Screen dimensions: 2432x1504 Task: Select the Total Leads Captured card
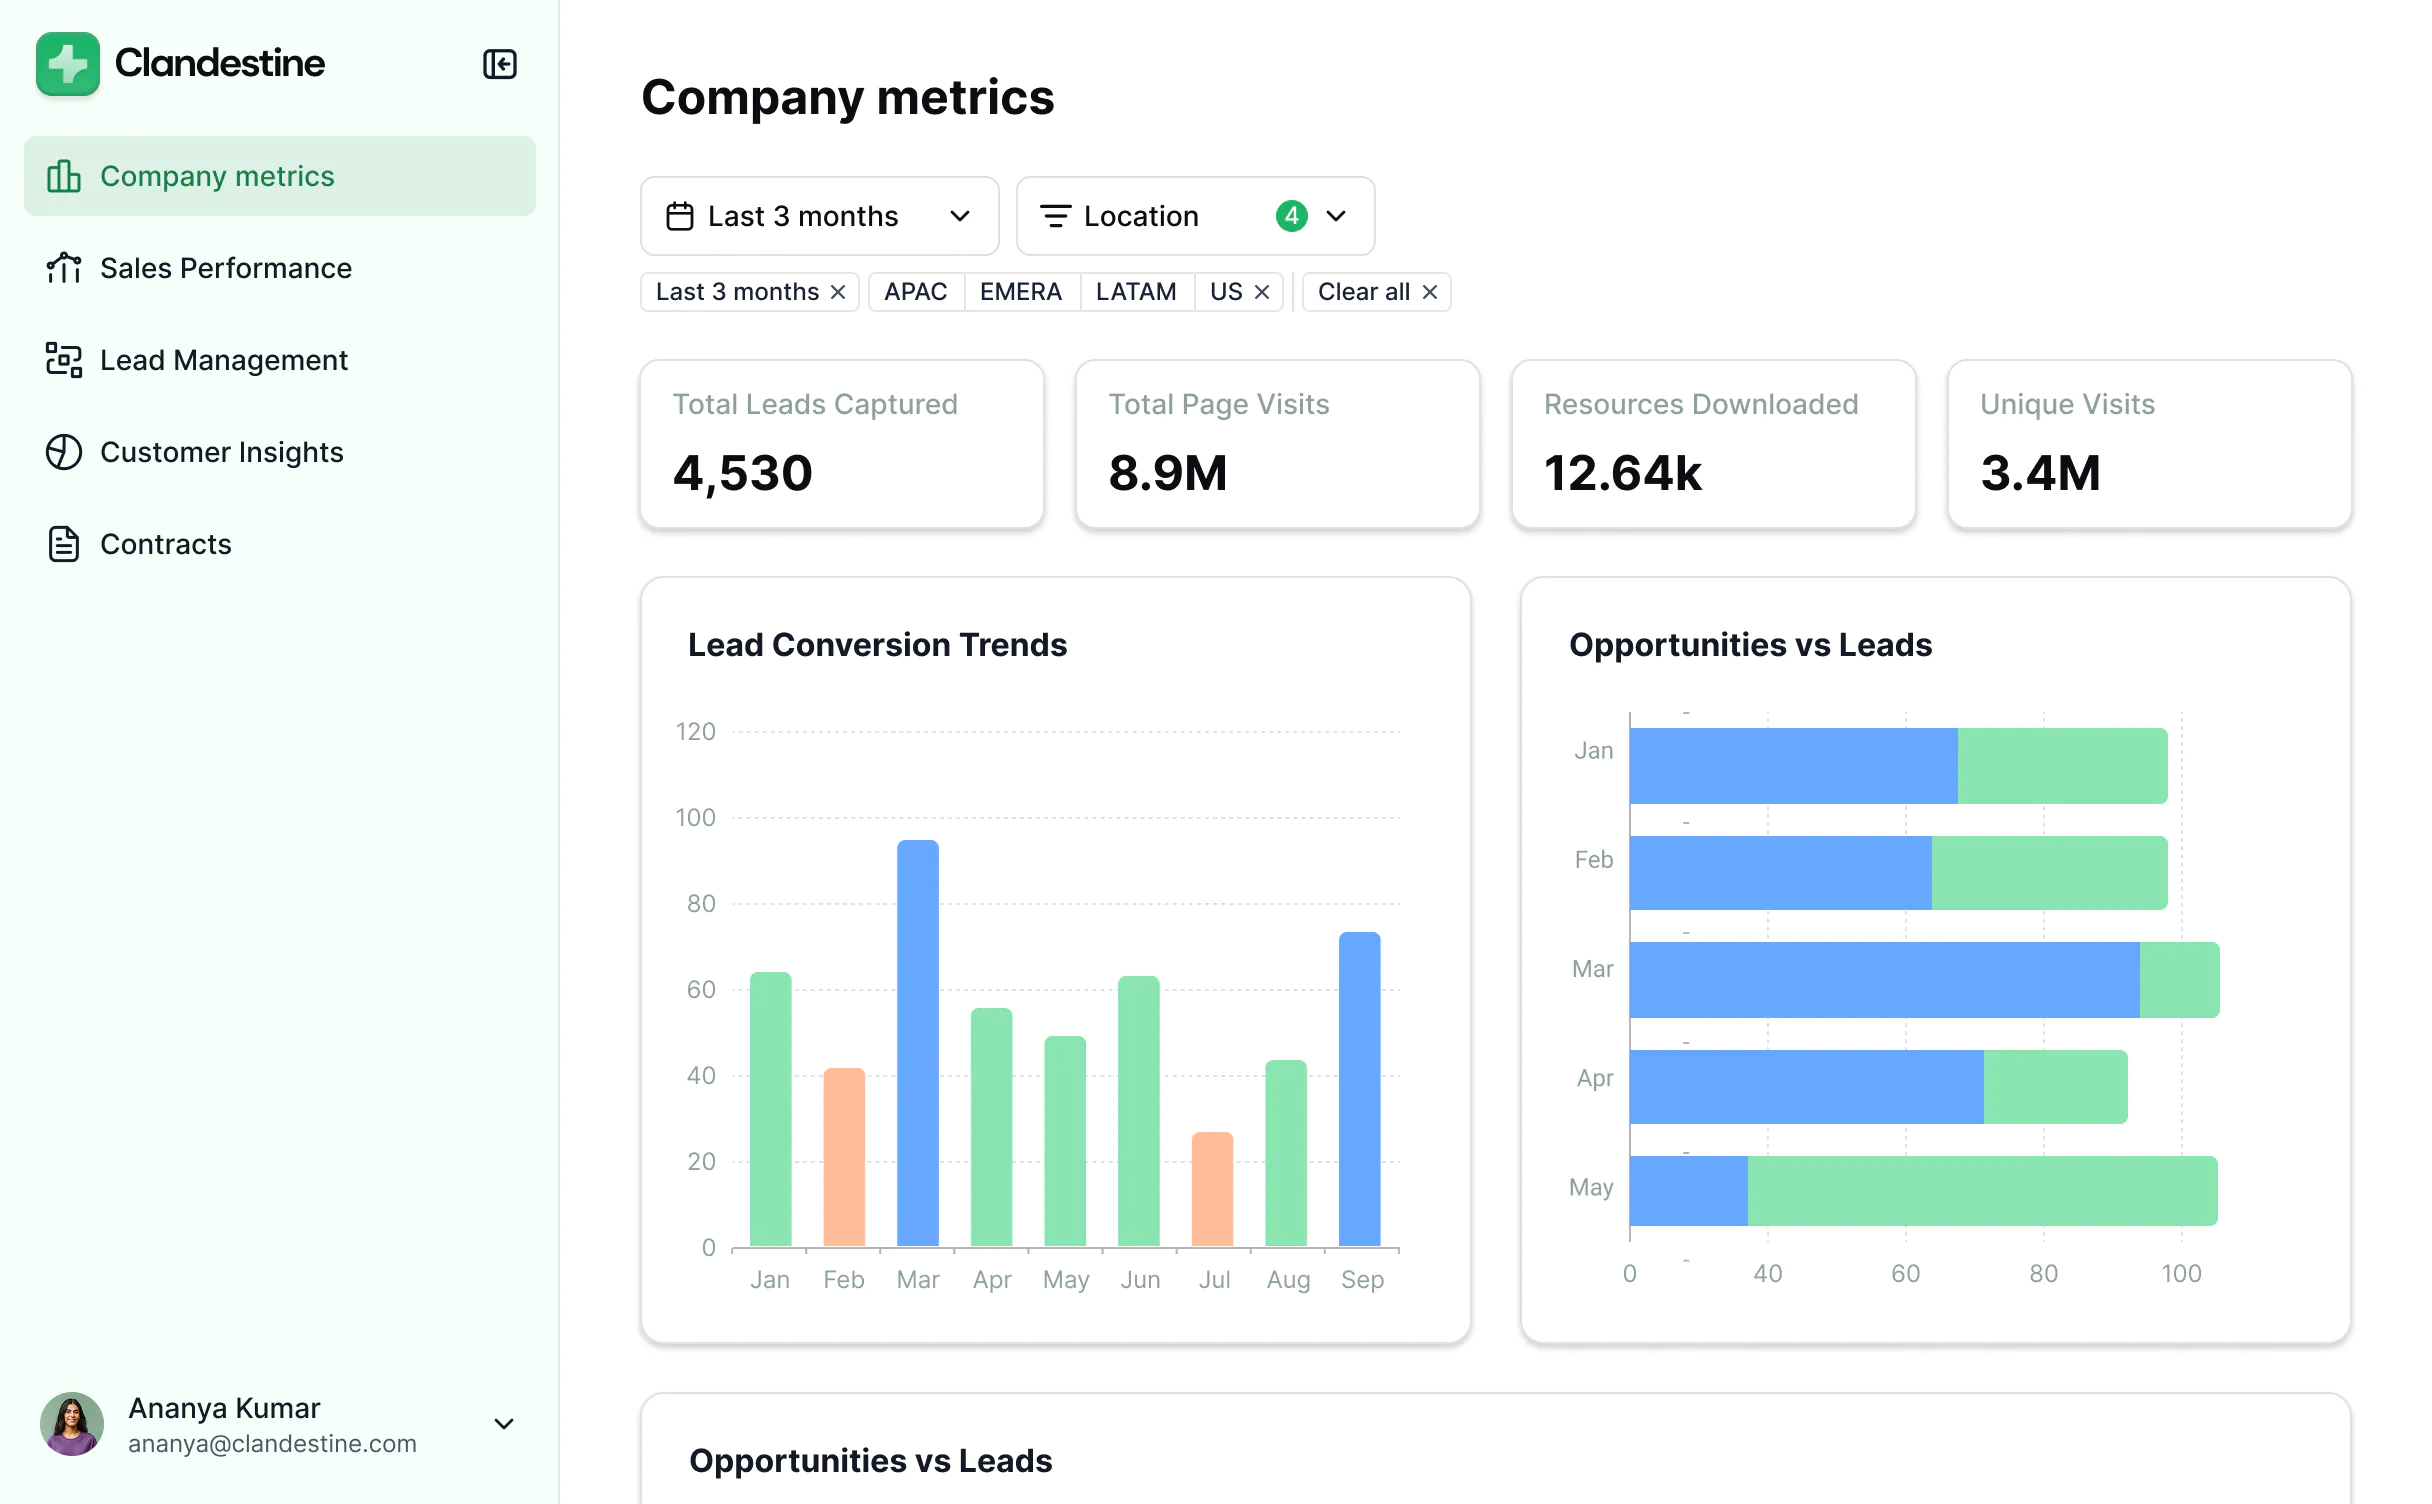click(x=842, y=444)
